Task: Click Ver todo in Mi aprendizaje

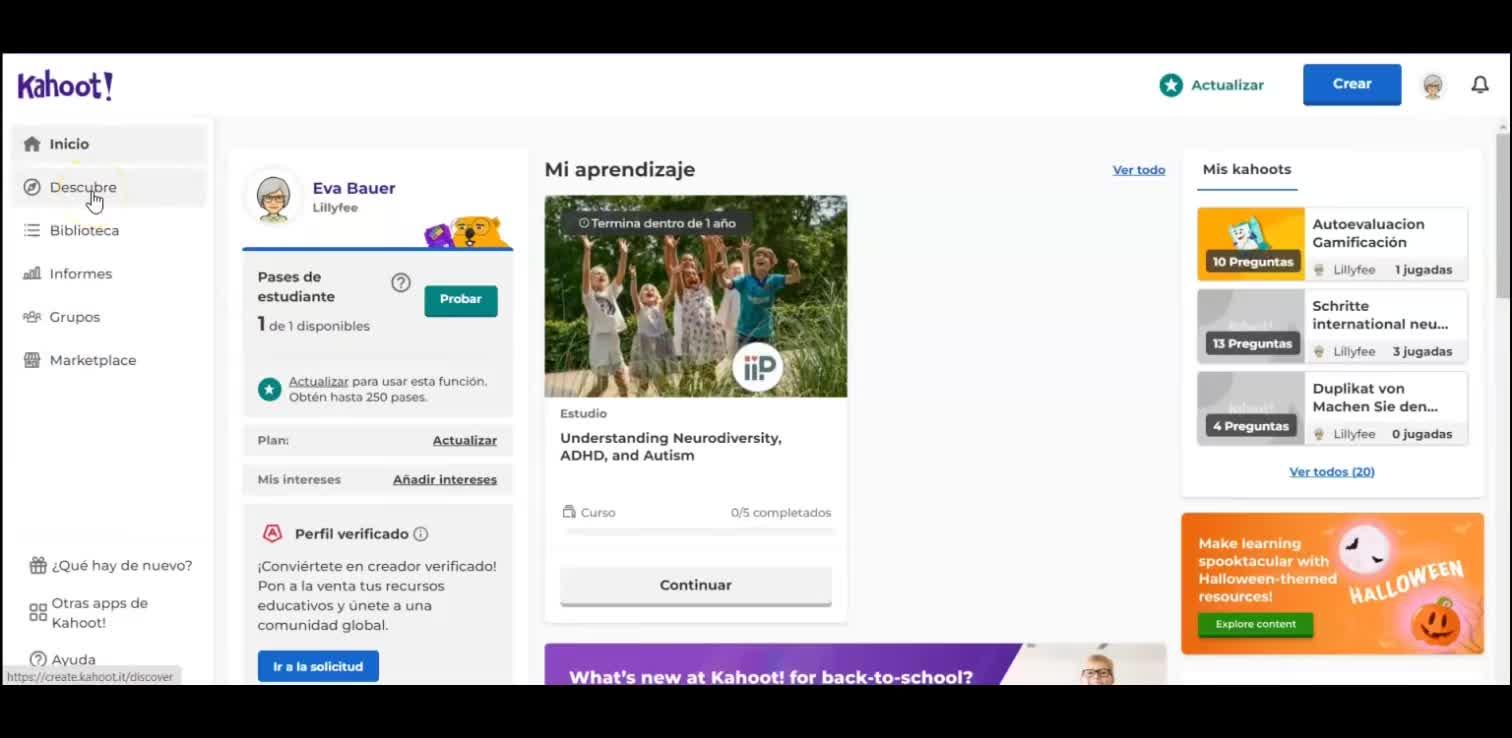Action: coord(1139,170)
